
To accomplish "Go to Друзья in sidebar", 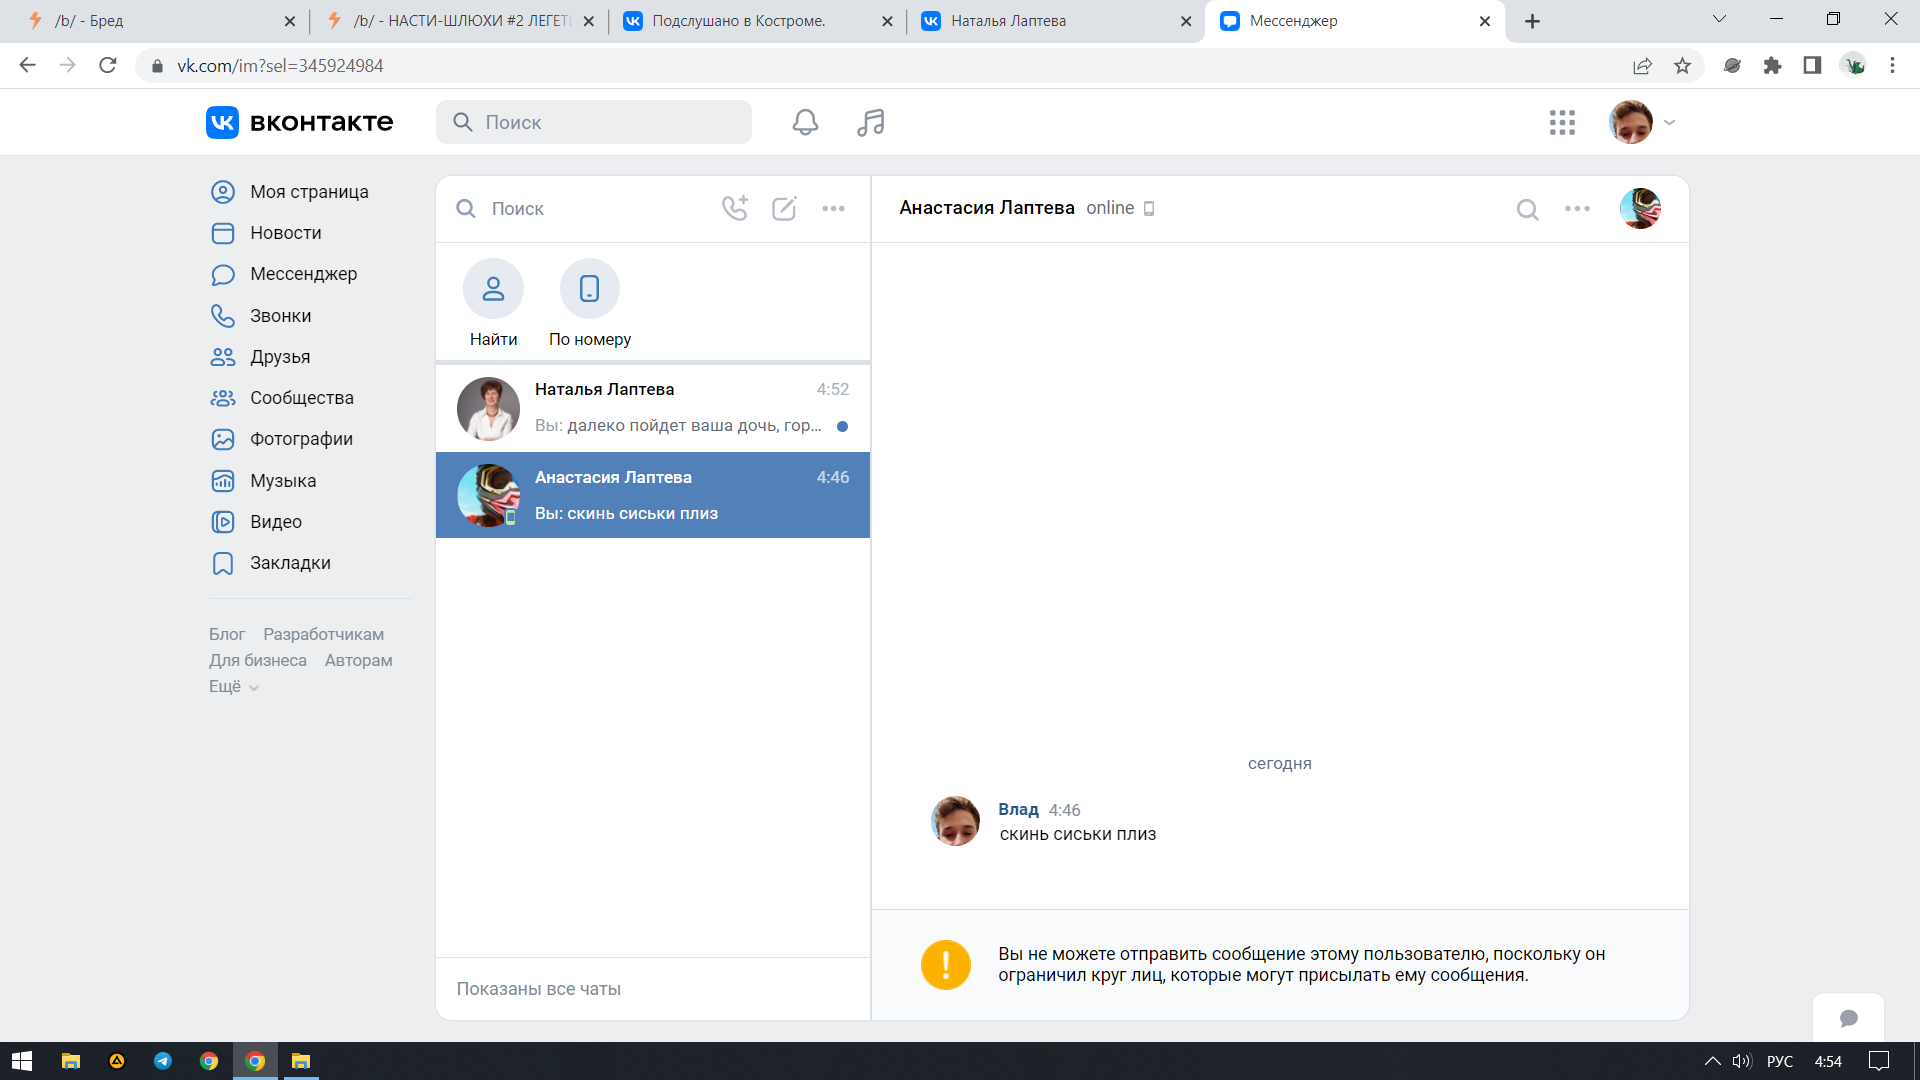I will pos(279,357).
